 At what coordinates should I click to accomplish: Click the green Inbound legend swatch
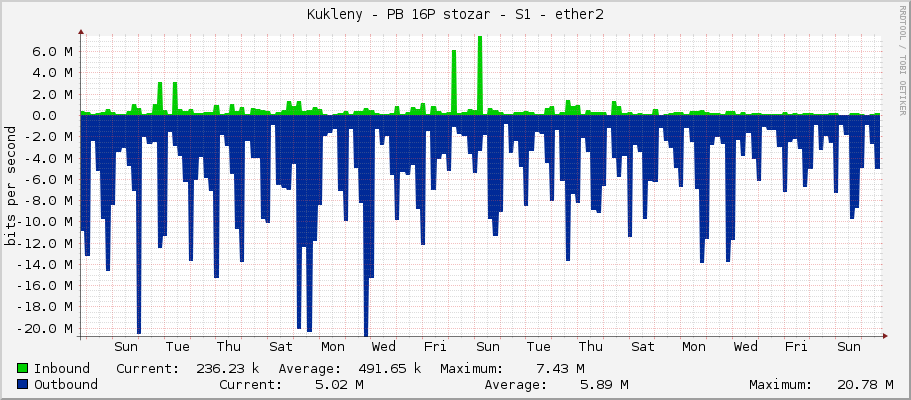coord(23,368)
